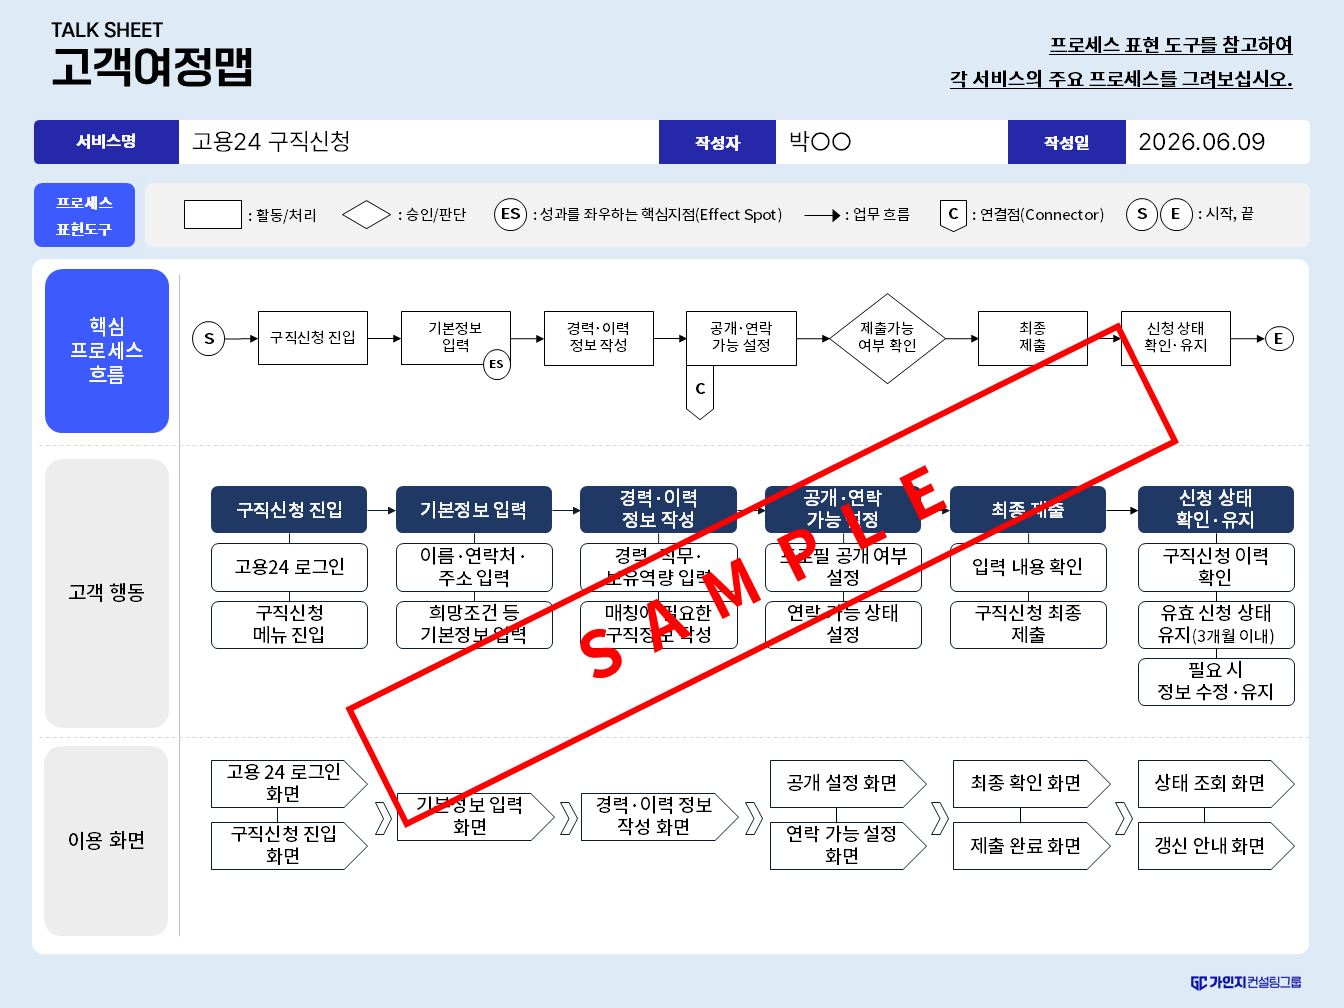The height and width of the screenshot is (1008, 1344).
Task: Select the 공개·연락 가능 설정 box in the core process flow
Action: click(741, 338)
